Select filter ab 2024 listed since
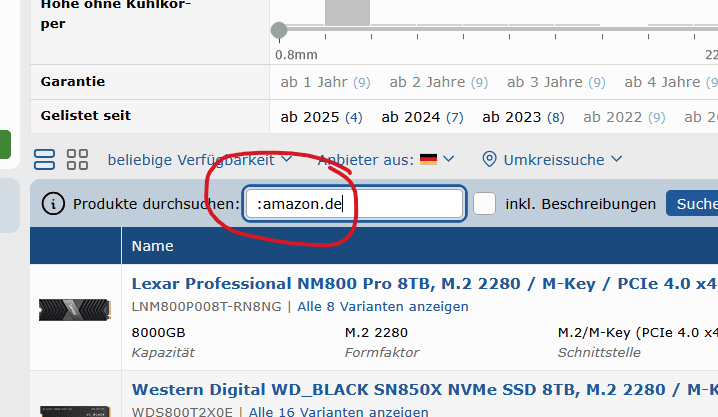This screenshot has height=417, width=718. point(422,117)
